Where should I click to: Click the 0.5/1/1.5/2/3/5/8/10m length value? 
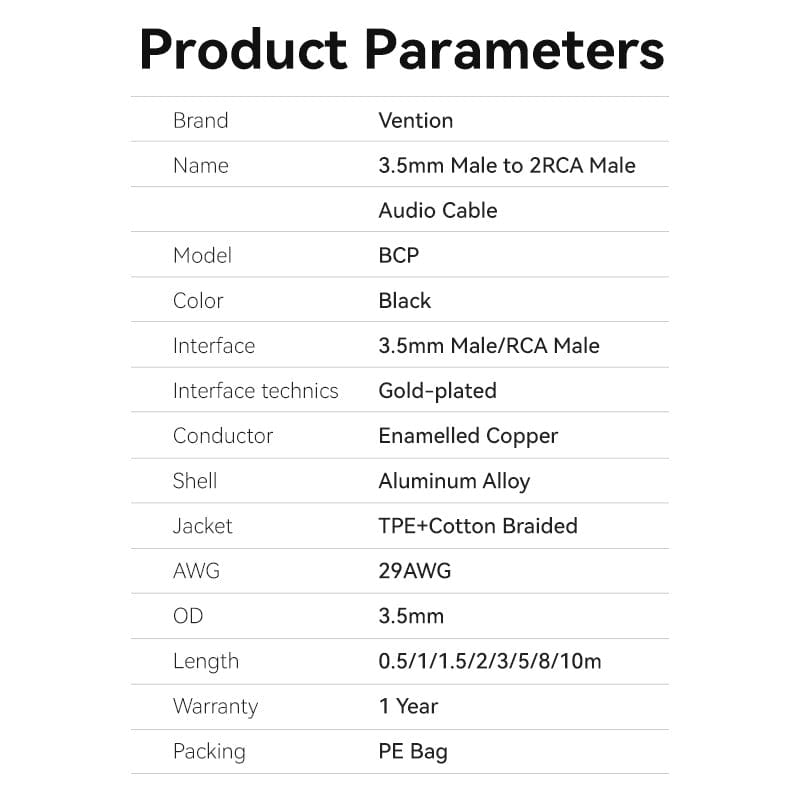point(489,661)
